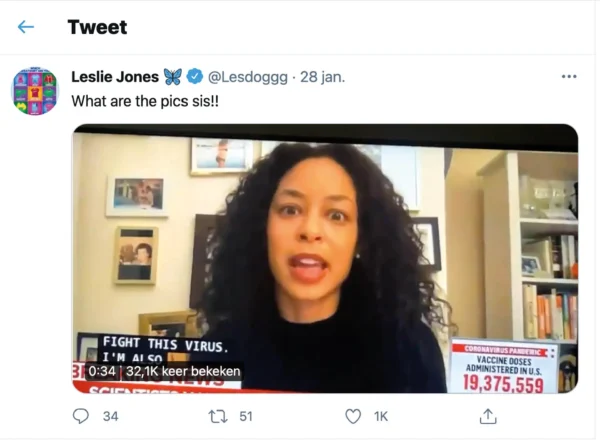The height and width of the screenshot is (440, 600).
Task: Like the tweet with the heart icon
Action: point(353,416)
